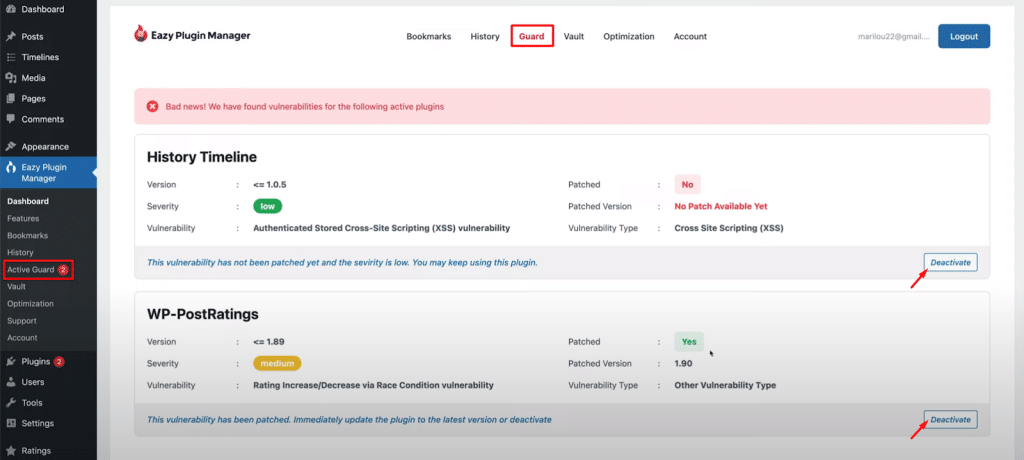Click the Dashboard gauge icon in sidebar
Viewport: 1024px width, 460px height.
coord(10,9)
